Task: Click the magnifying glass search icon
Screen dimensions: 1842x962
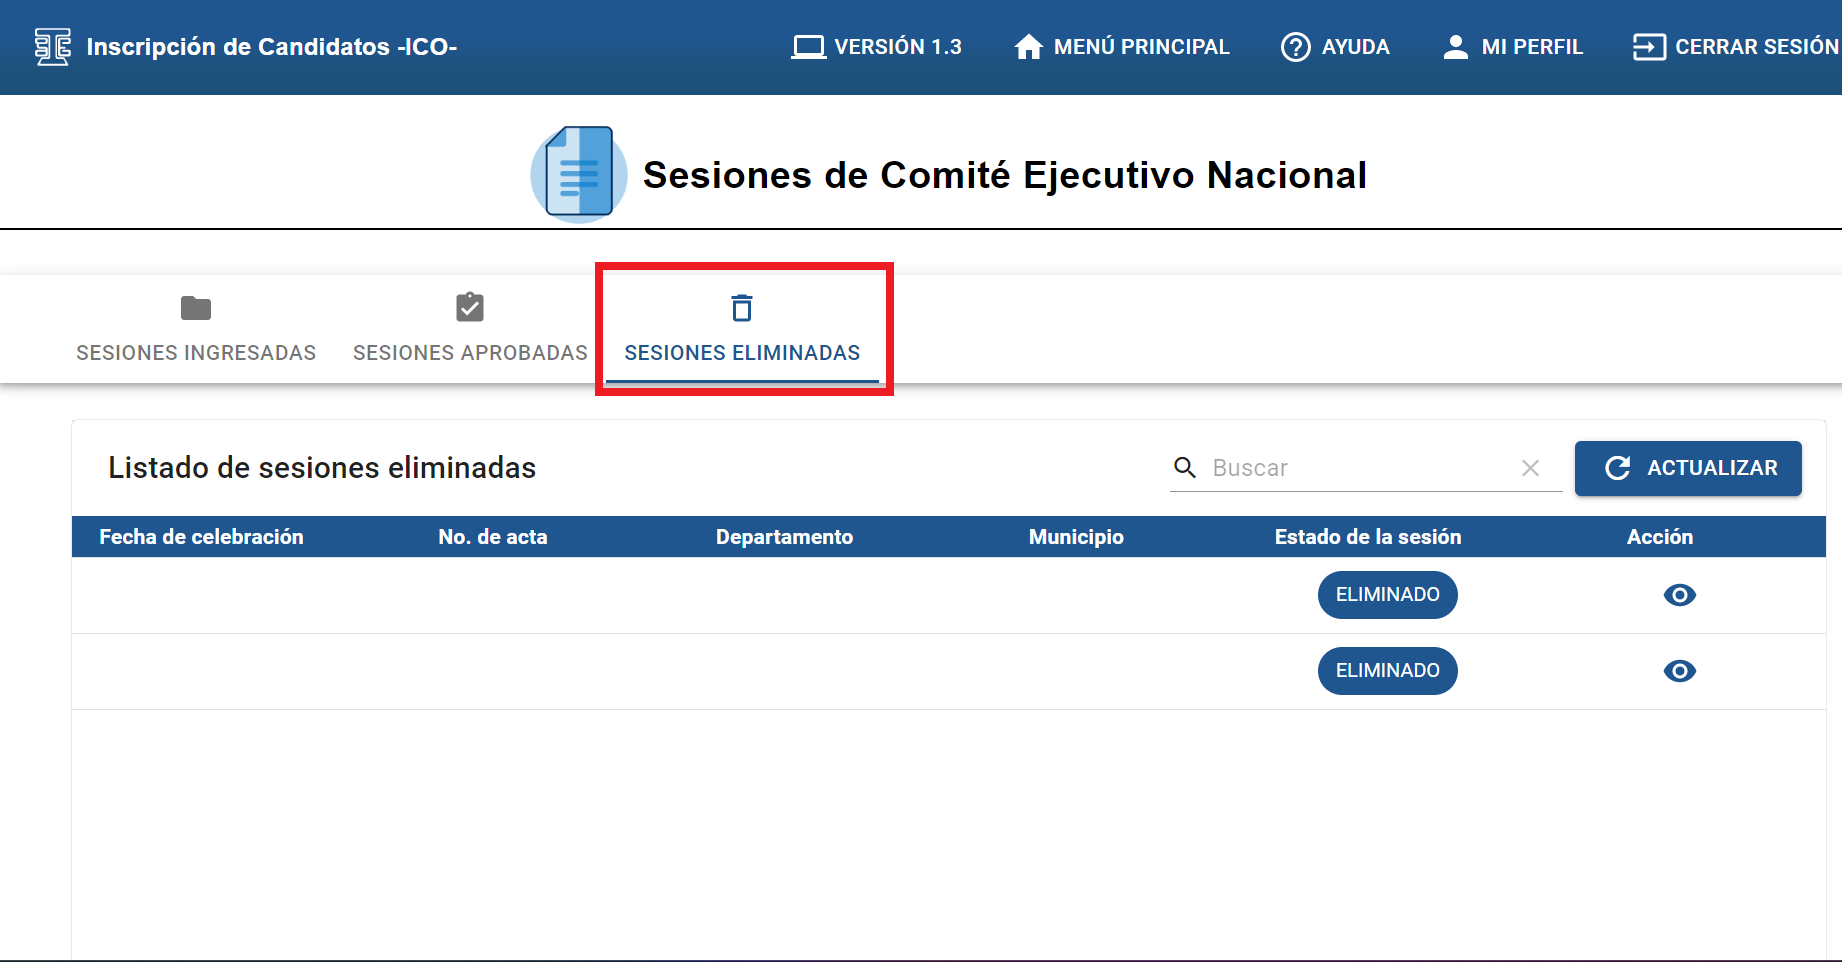Action: pos(1185,467)
